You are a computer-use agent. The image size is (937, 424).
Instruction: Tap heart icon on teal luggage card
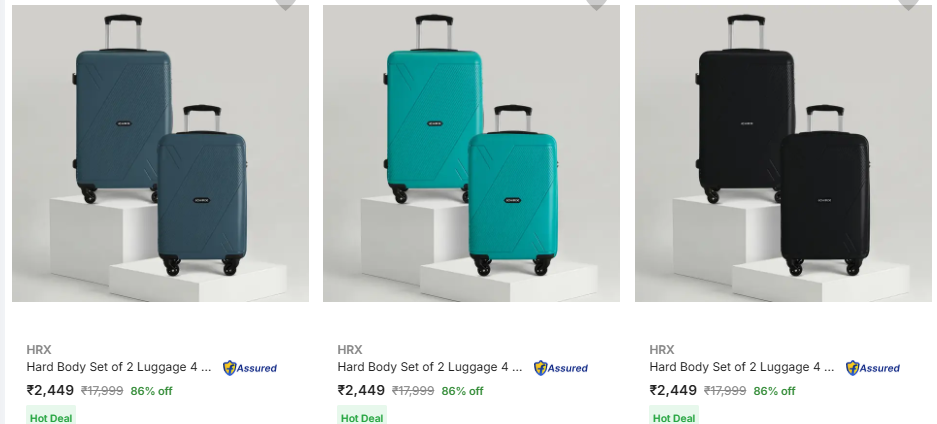coord(597,4)
